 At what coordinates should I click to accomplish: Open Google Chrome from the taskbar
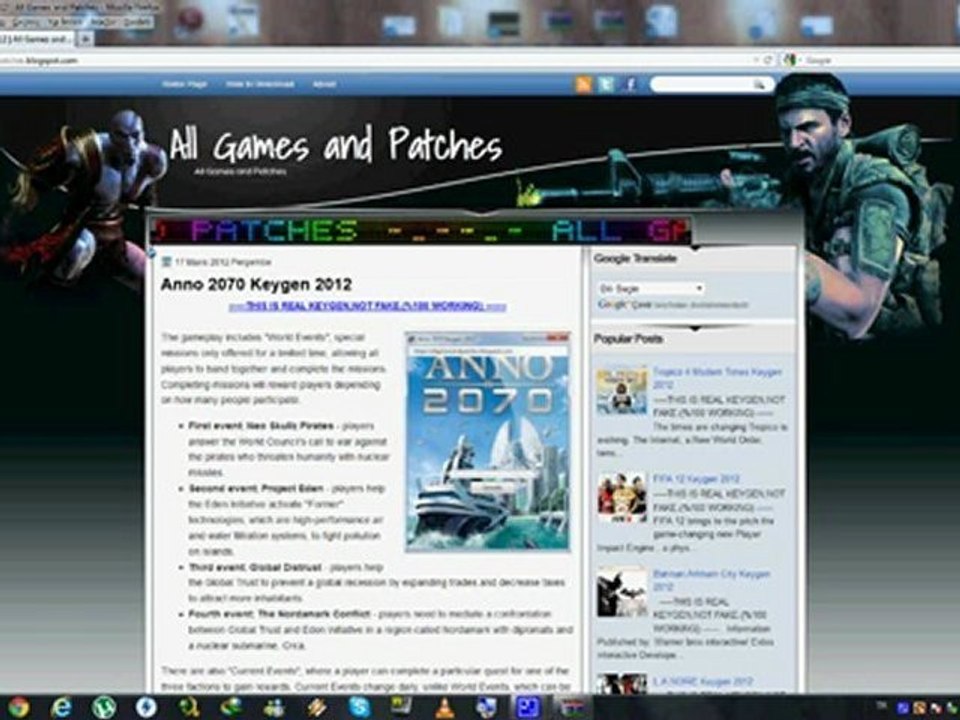tap(18, 707)
